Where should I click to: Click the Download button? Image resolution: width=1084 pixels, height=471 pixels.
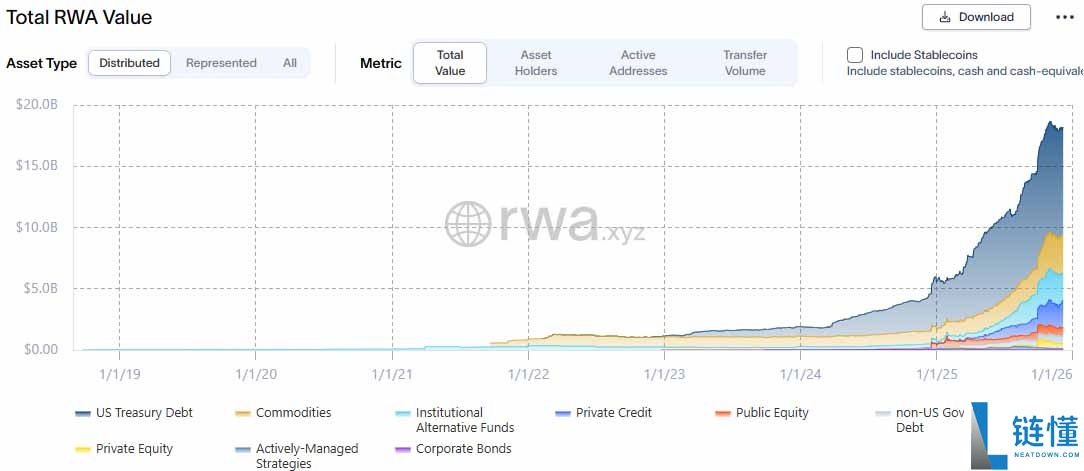pyautogui.click(x=975, y=17)
